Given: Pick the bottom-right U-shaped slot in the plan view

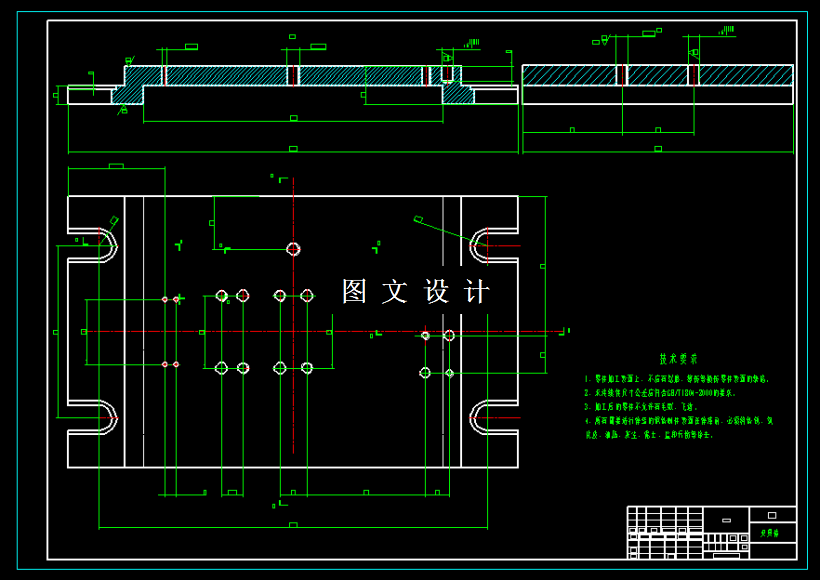Looking at the screenshot, I should tap(494, 417).
